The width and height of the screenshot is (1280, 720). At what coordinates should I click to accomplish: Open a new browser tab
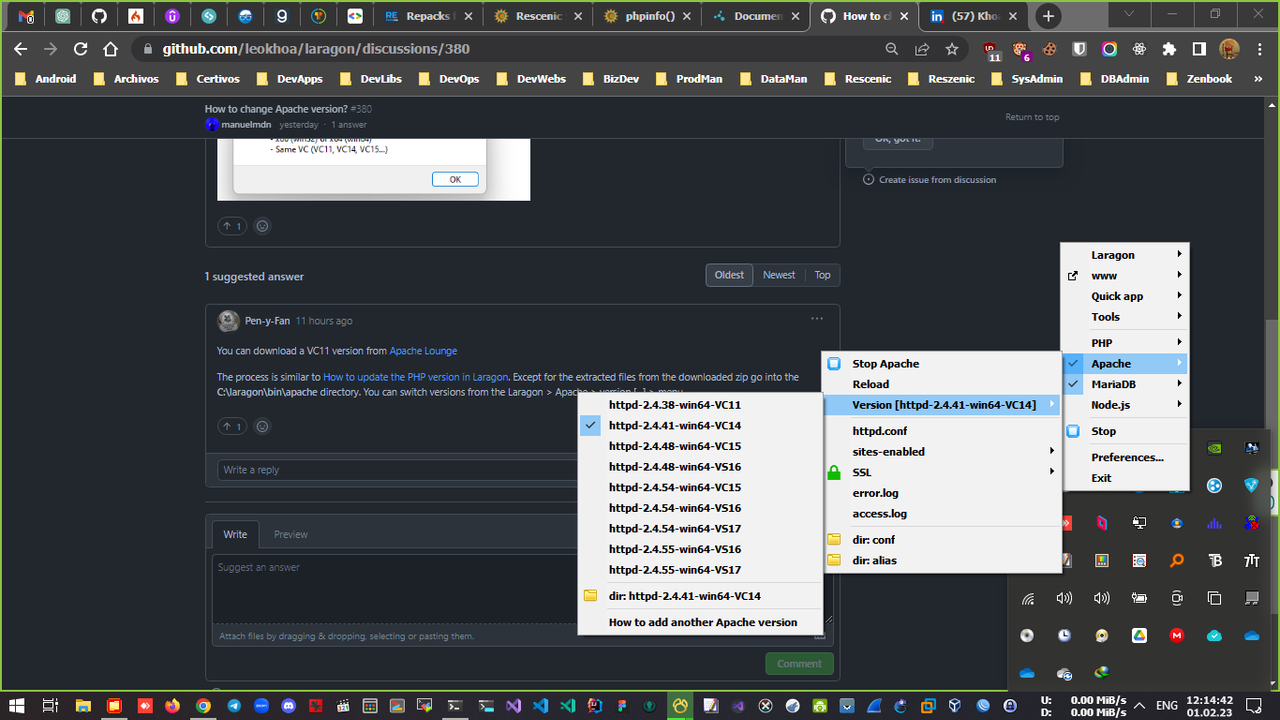coord(1048,16)
